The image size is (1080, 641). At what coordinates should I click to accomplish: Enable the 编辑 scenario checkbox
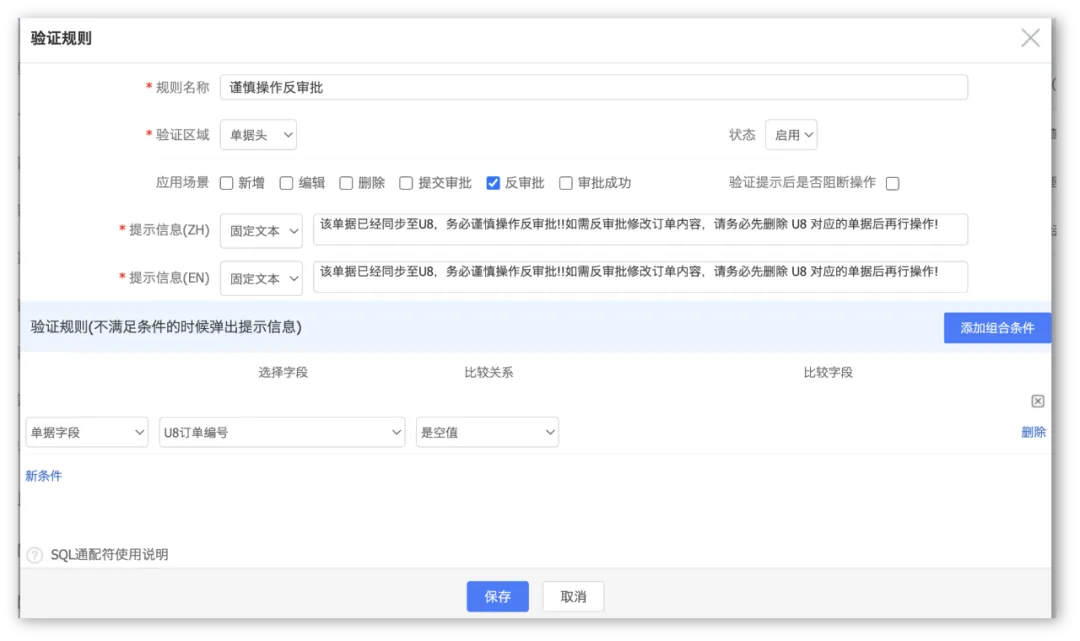(x=286, y=183)
